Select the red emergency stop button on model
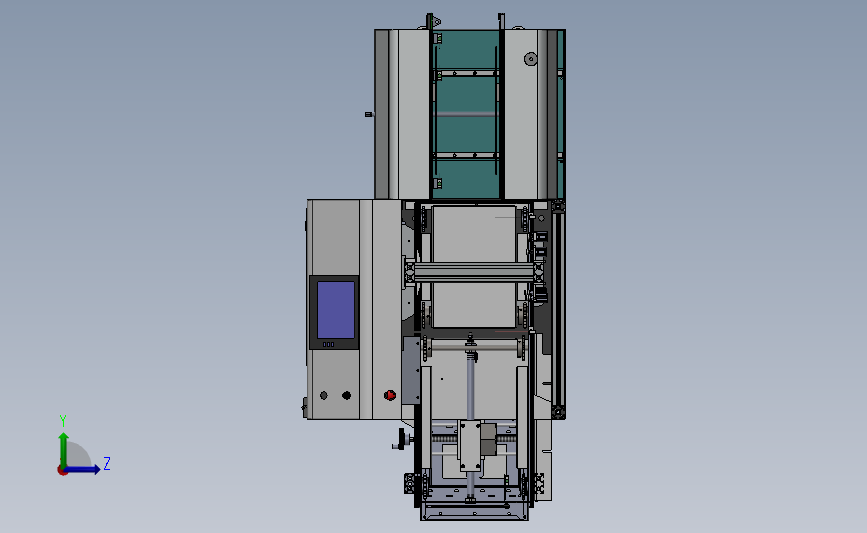The image size is (867, 533). pyautogui.click(x=390, y=395)
